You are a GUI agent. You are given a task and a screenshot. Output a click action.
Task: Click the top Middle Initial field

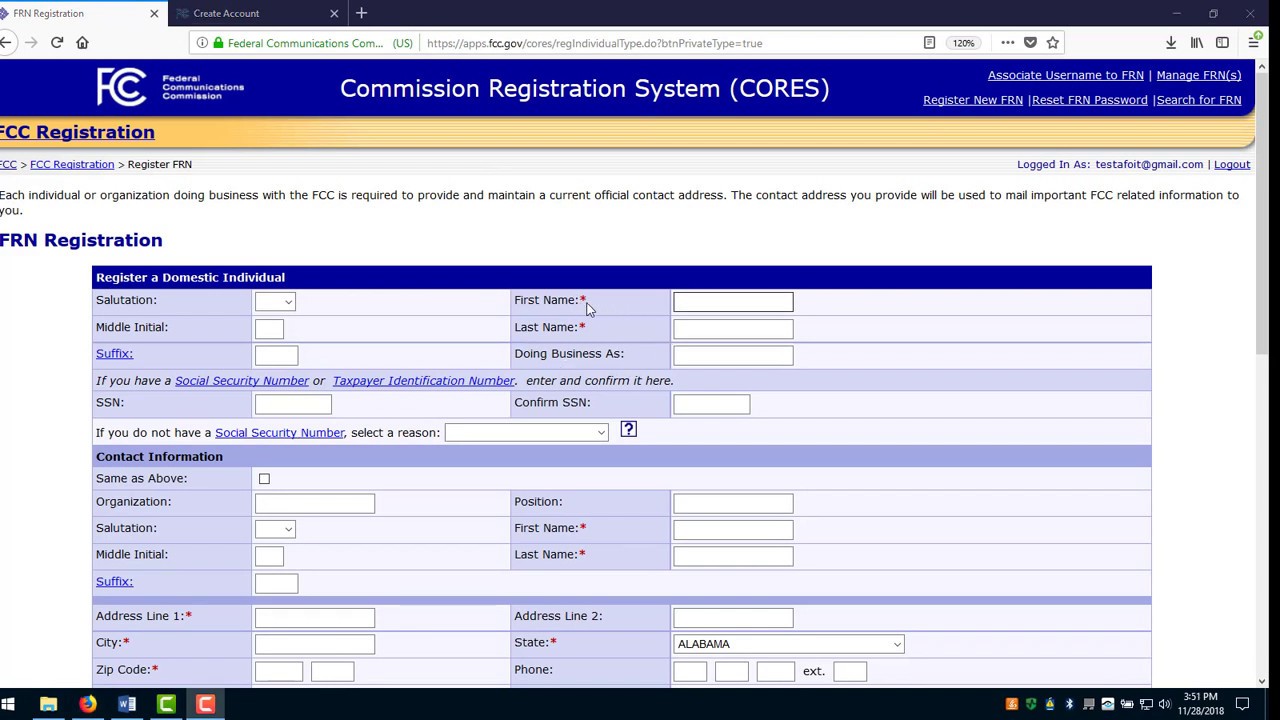(x=269, y=328)
